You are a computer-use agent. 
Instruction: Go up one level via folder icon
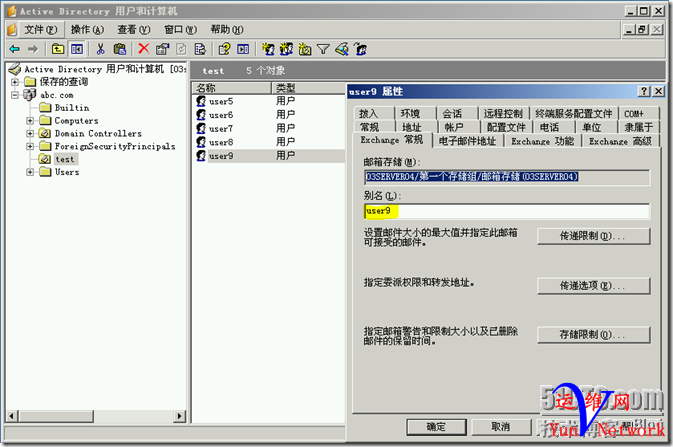point(58,49)
